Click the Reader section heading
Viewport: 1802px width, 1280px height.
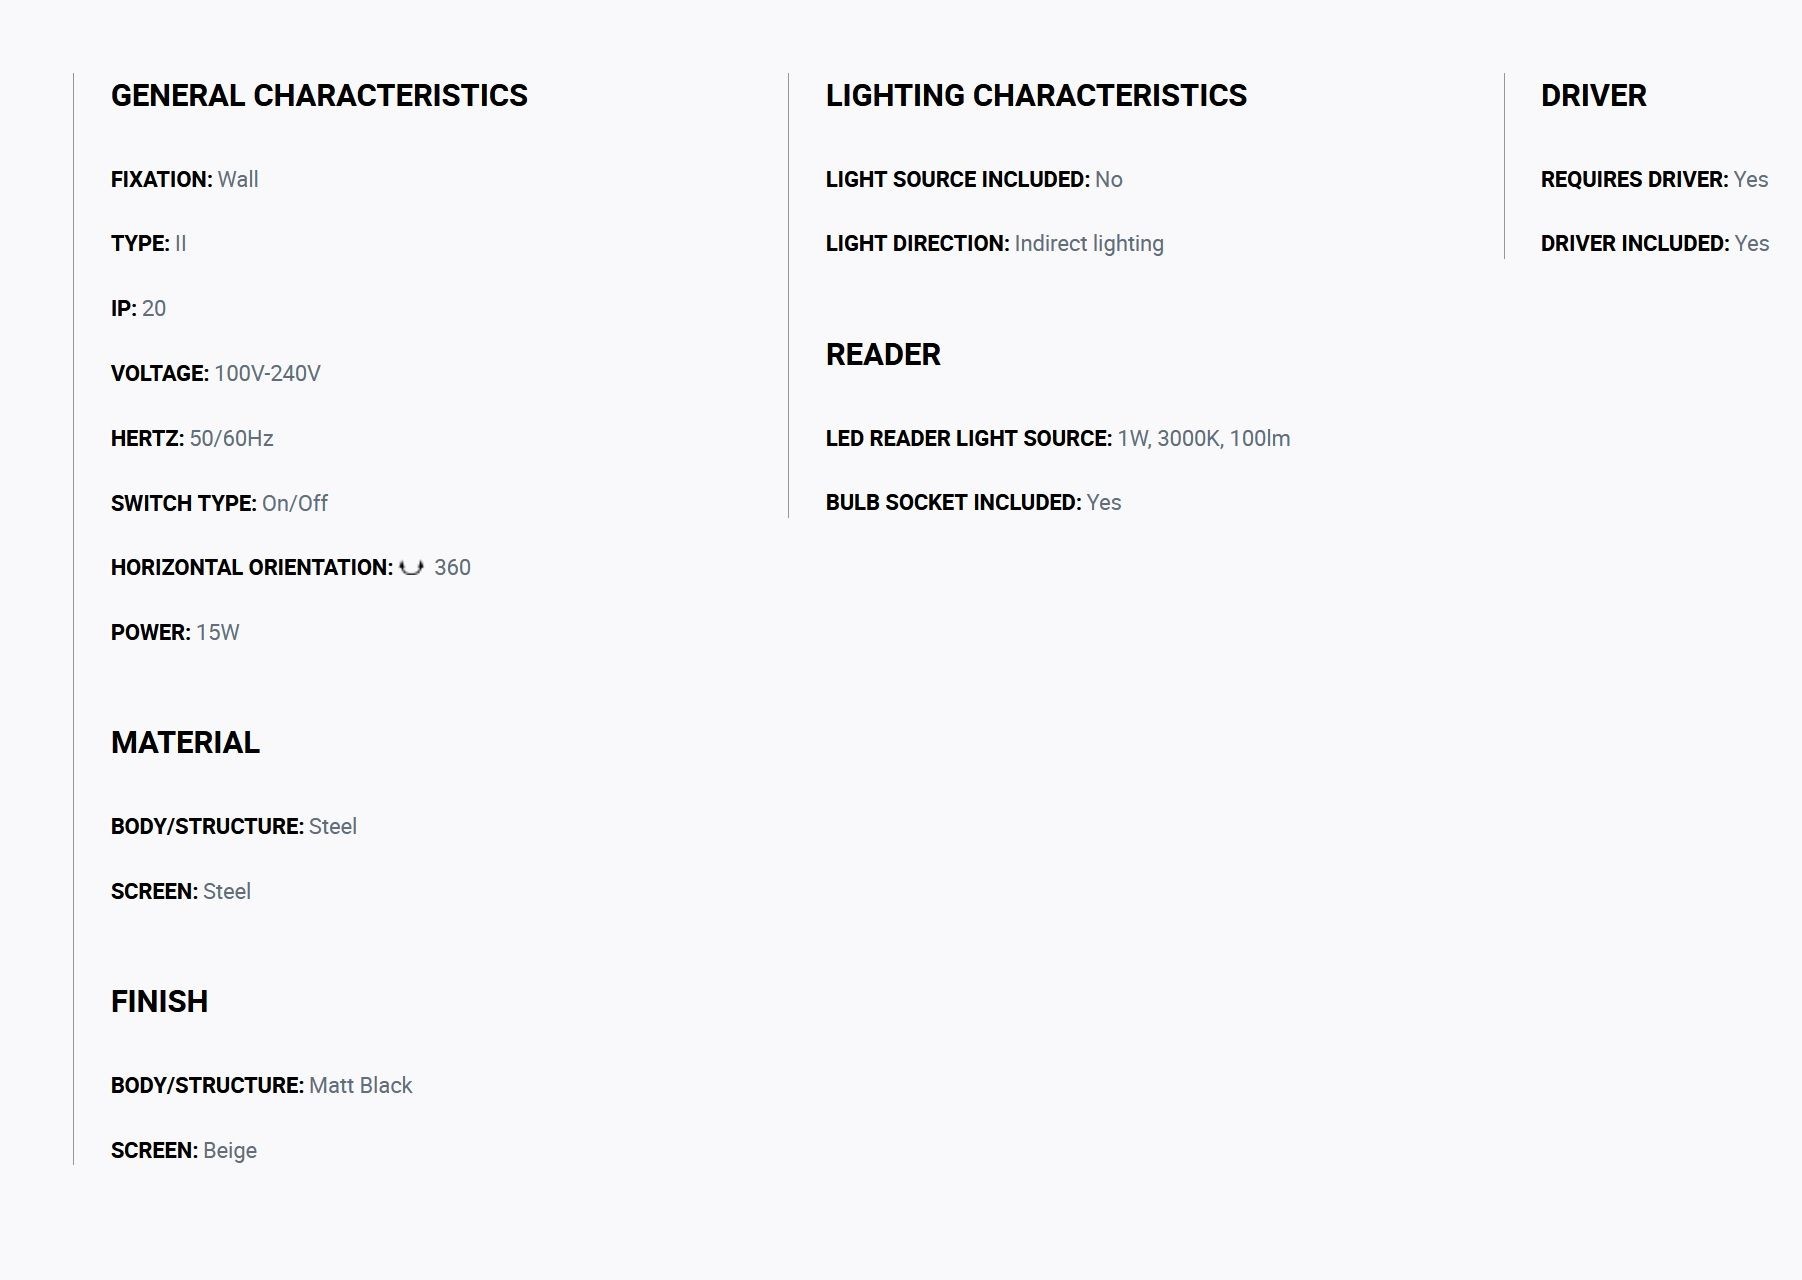pyautogui.click(x=883, y=354)
